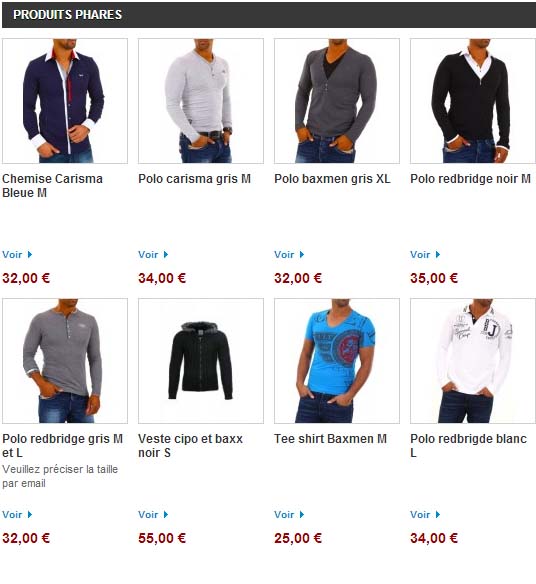Image resolution: width=536 pixels, height=584 pixels.
Task: Click Voir arrow under Polo redbridge noir M
Action: click(438, 255)
